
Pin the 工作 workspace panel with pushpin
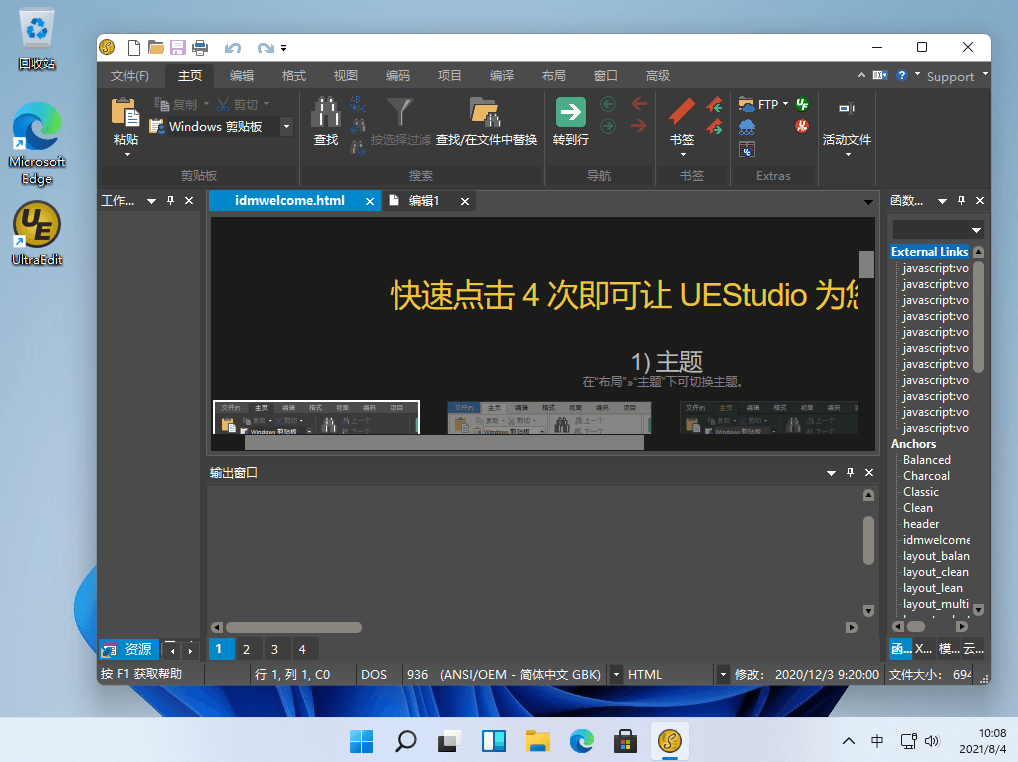pyautogui.click(x=170, y=201)
